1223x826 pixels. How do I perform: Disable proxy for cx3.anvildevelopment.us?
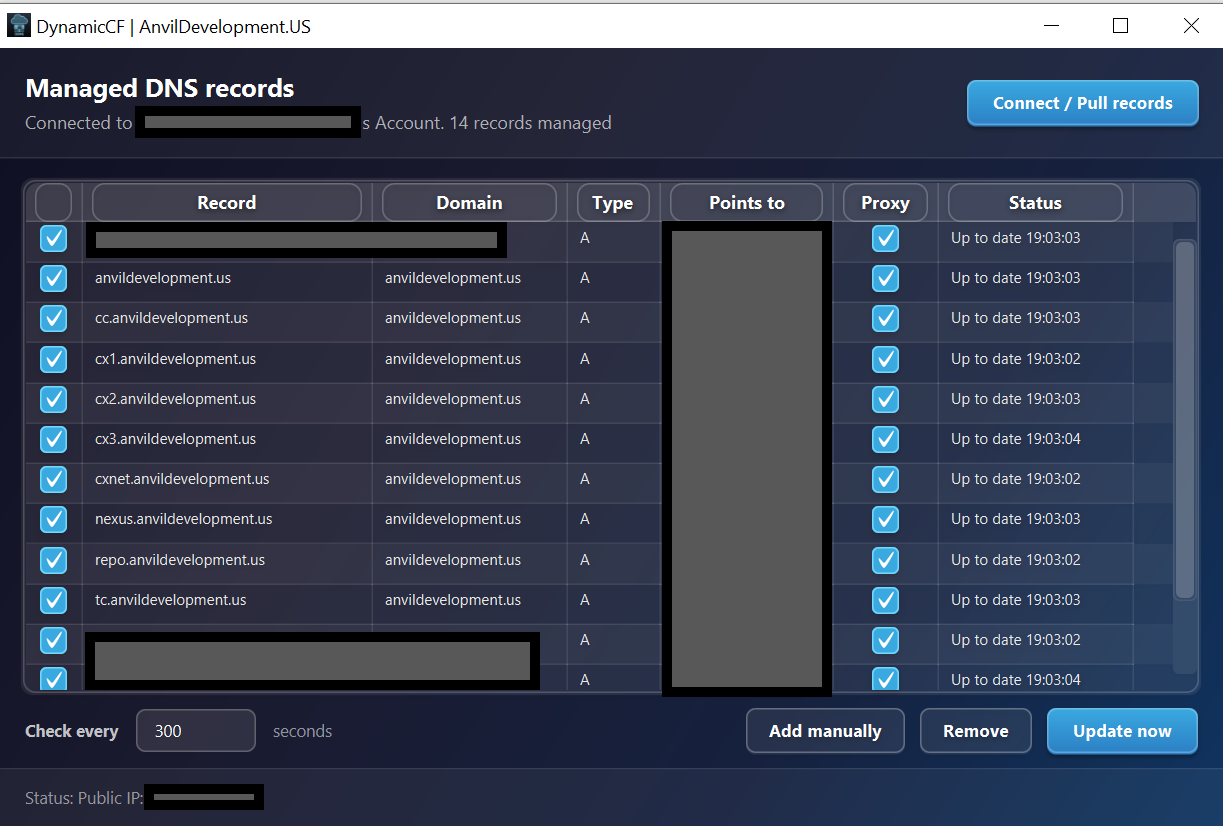click(x=885, y=439)
